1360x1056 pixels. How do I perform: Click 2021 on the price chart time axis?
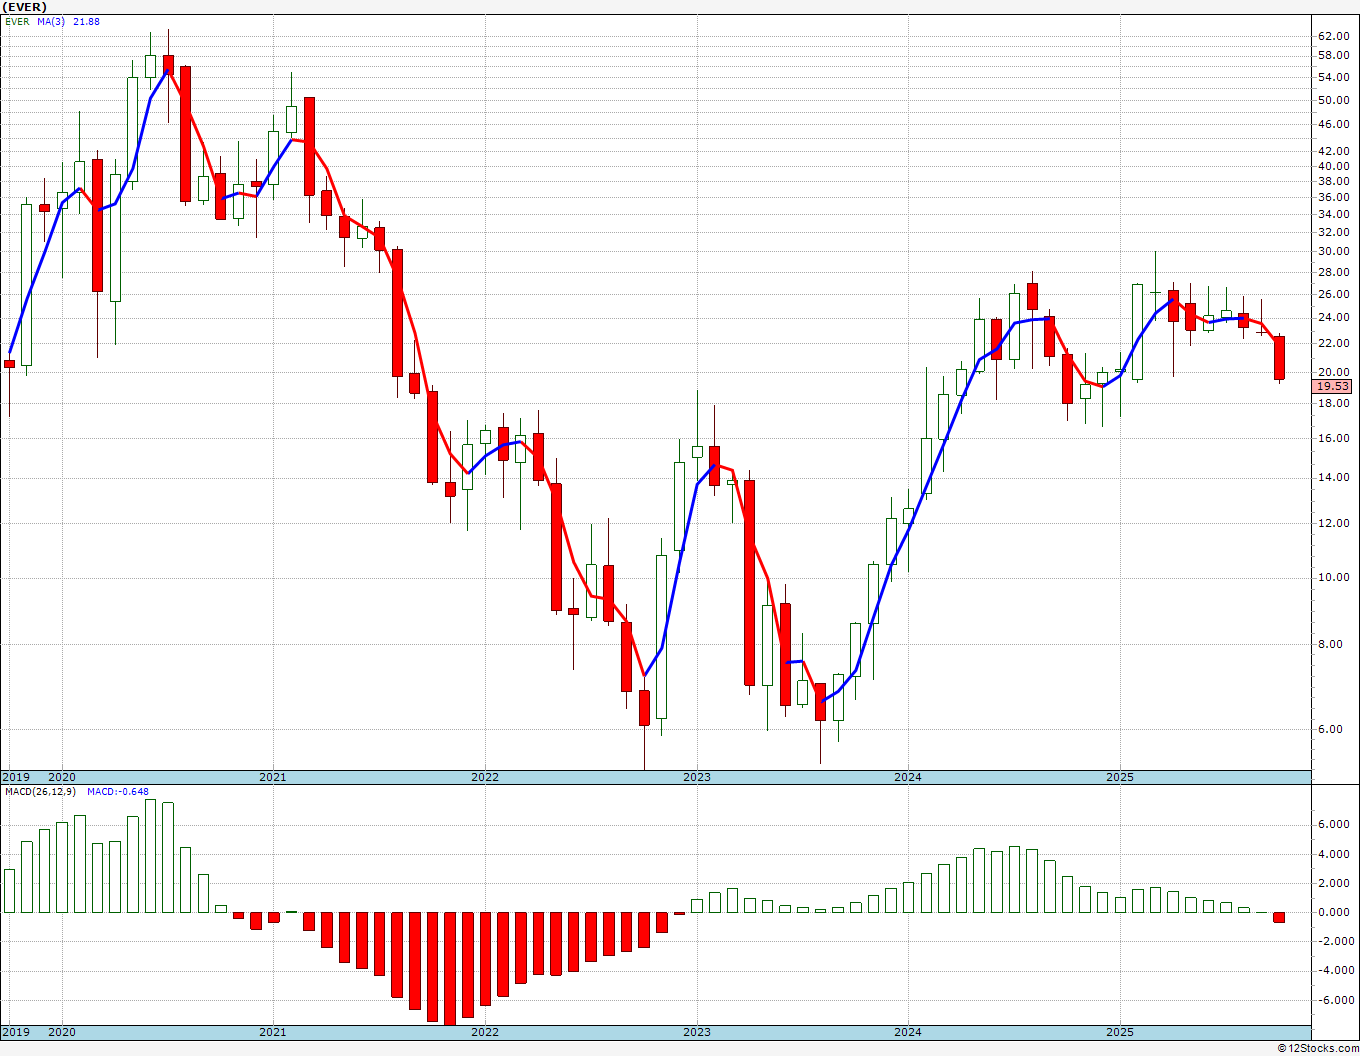273,777
